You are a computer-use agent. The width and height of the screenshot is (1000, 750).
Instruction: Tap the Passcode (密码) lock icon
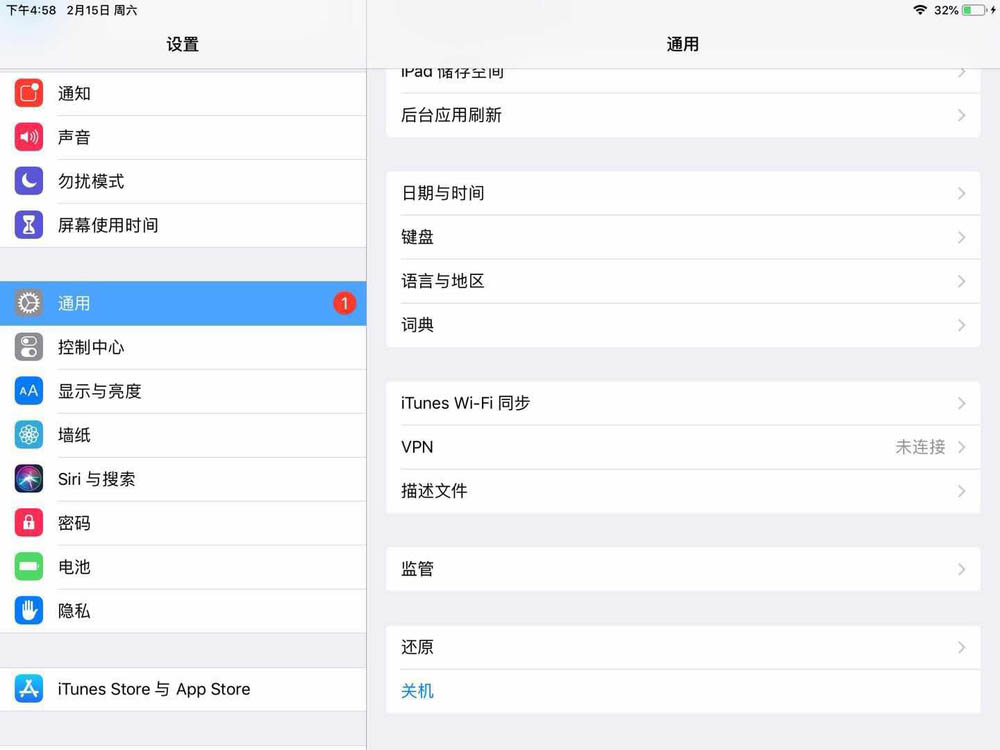pyautogui.click(x=29, y=524)
